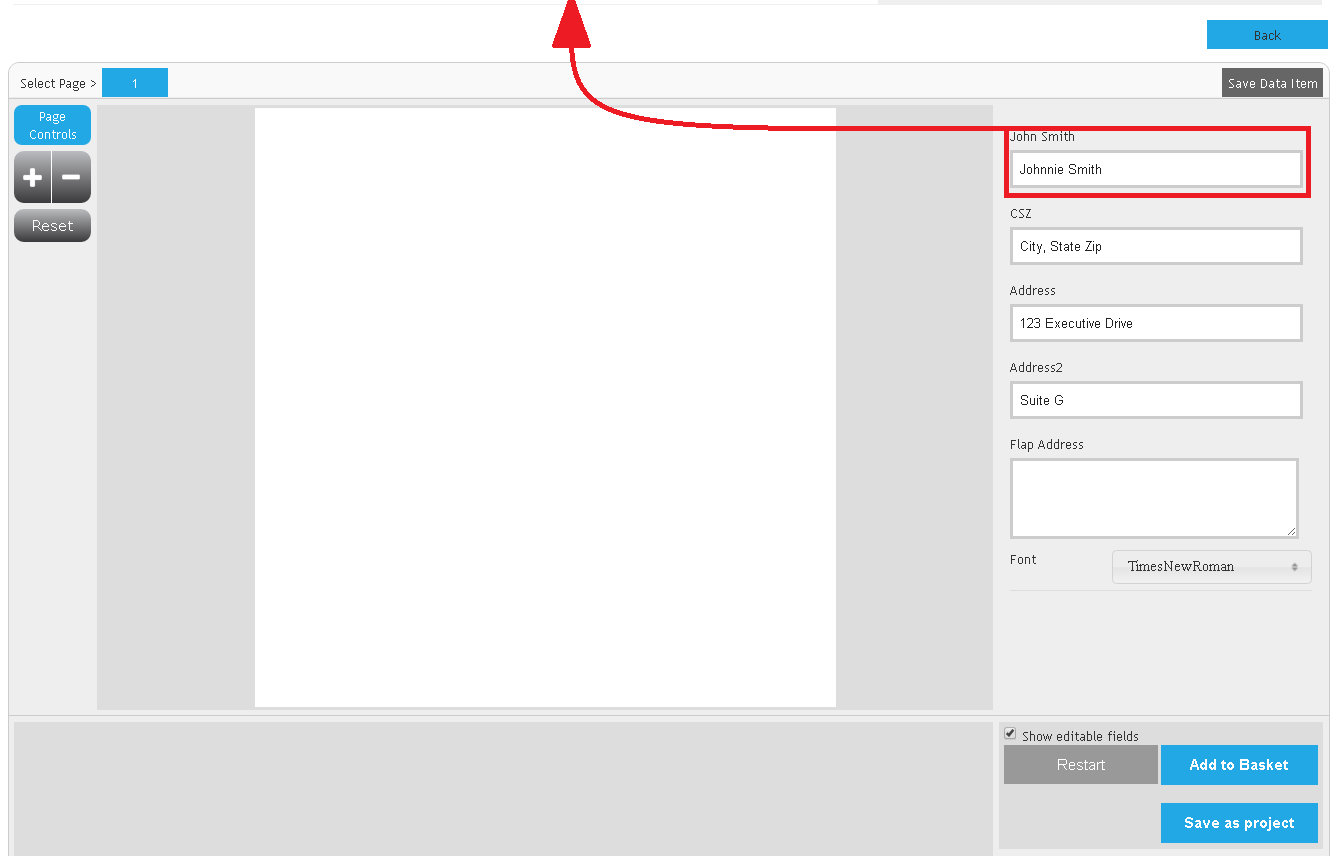
Task: Open the Font dropdown showing TimesNewRoman
Action: [1211, 567]
